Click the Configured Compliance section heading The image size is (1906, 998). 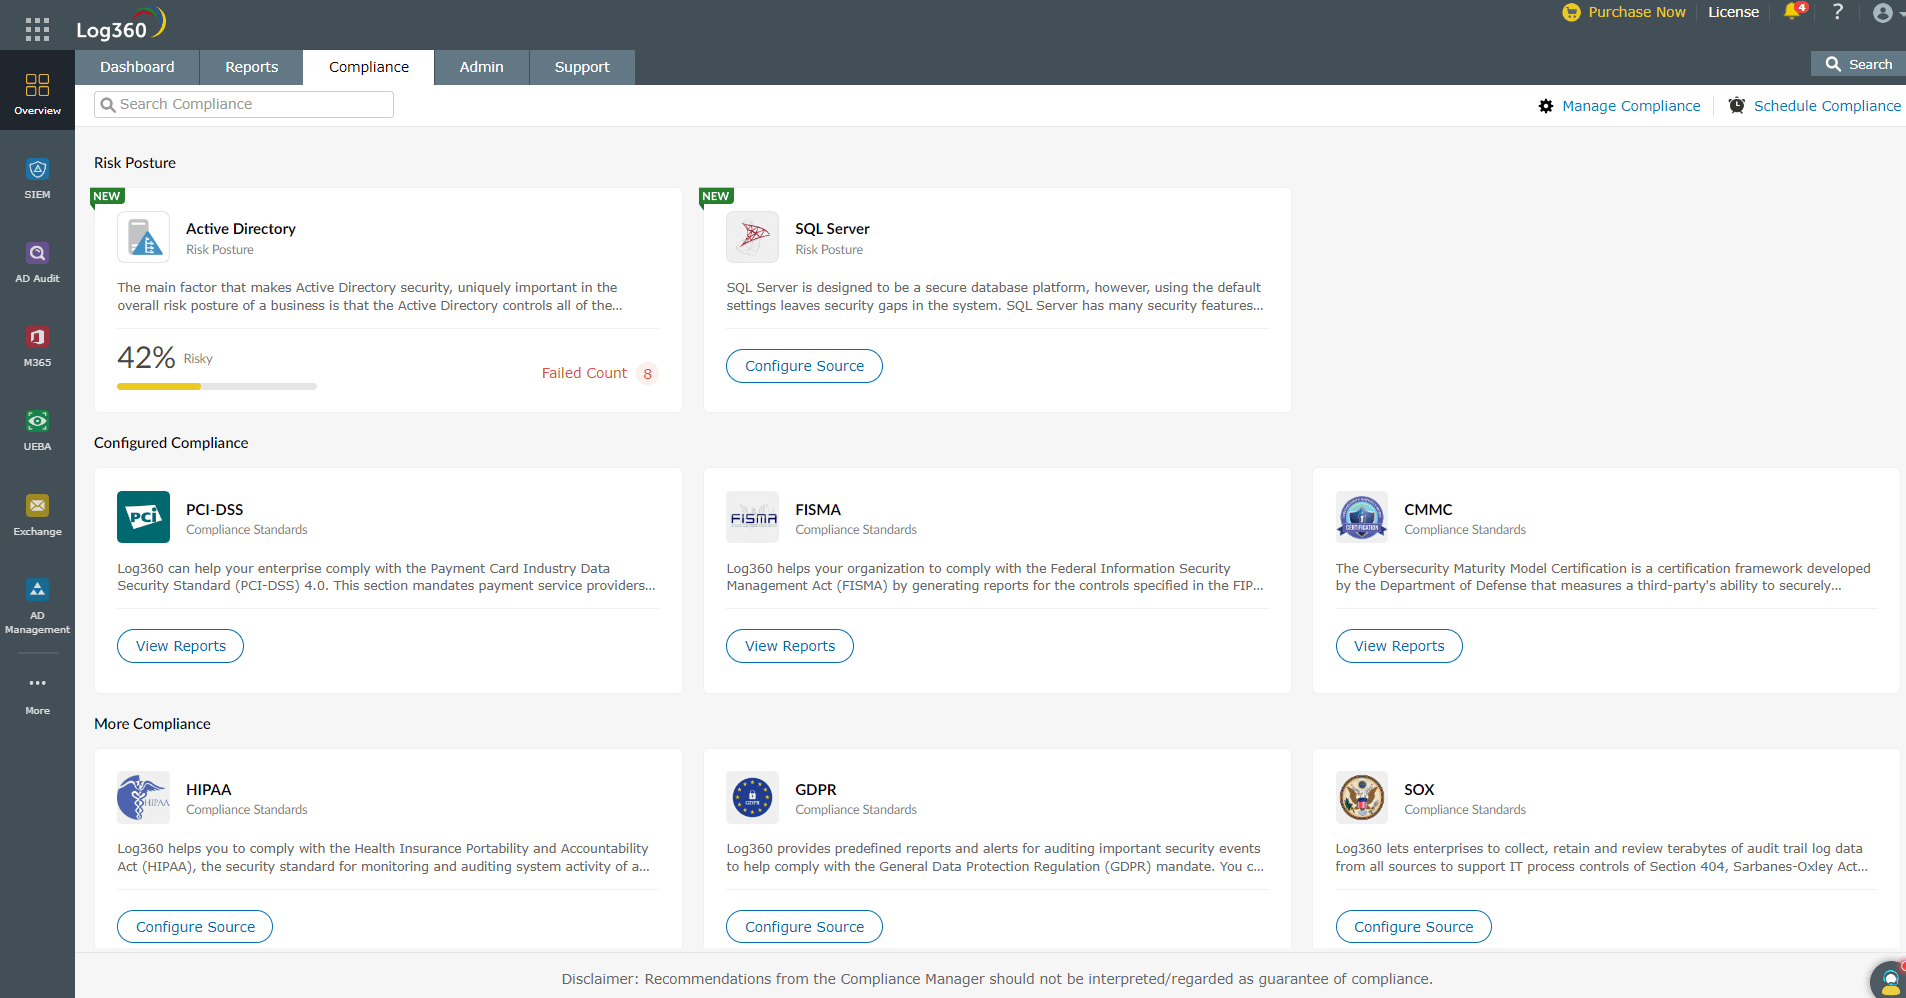(171, 443)
